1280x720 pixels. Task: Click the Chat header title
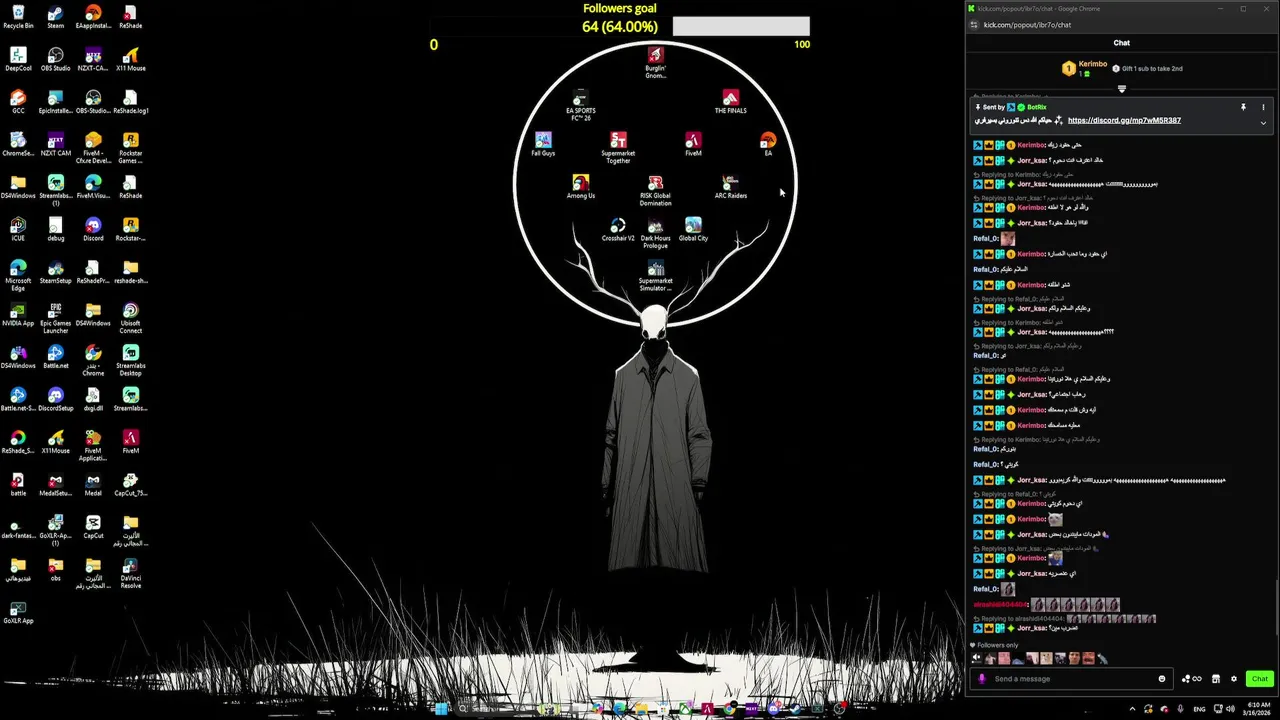point(1122,43)
